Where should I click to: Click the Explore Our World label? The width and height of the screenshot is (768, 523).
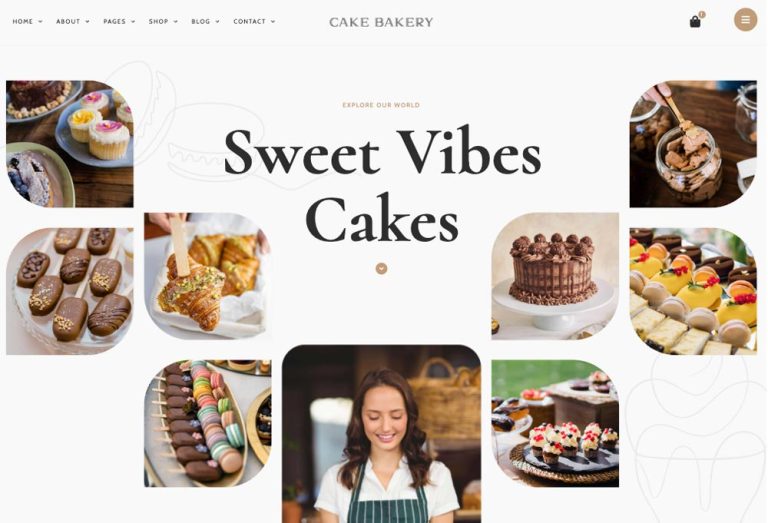tap(381, 105)
